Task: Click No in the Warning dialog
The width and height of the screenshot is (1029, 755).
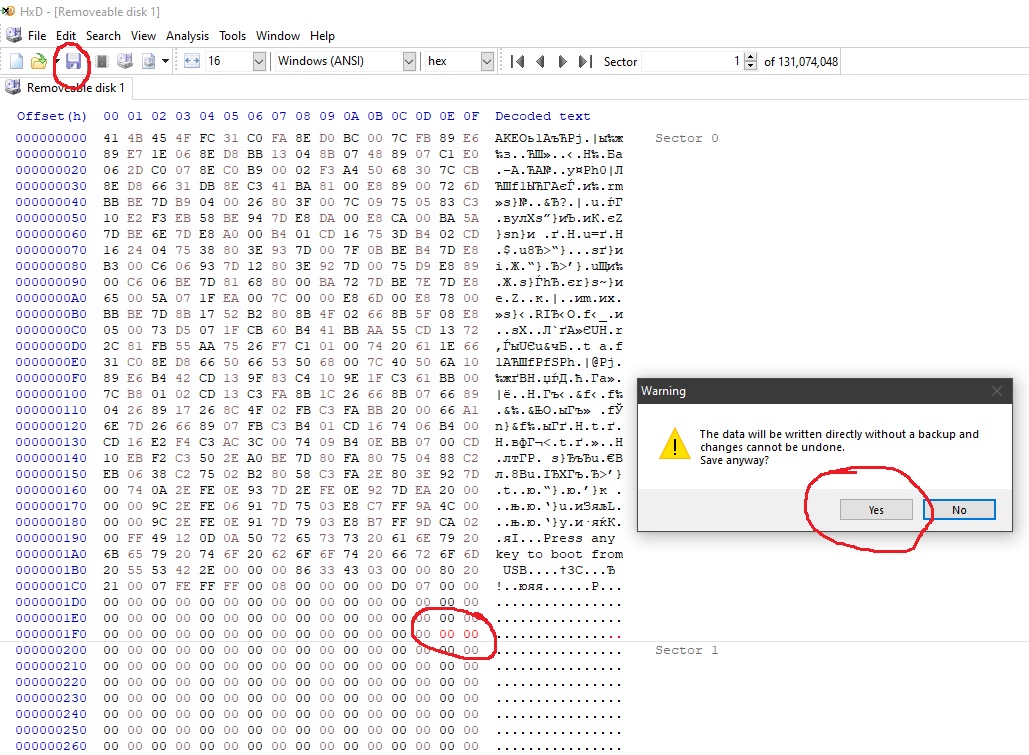Action: click(x=959, y=510)
